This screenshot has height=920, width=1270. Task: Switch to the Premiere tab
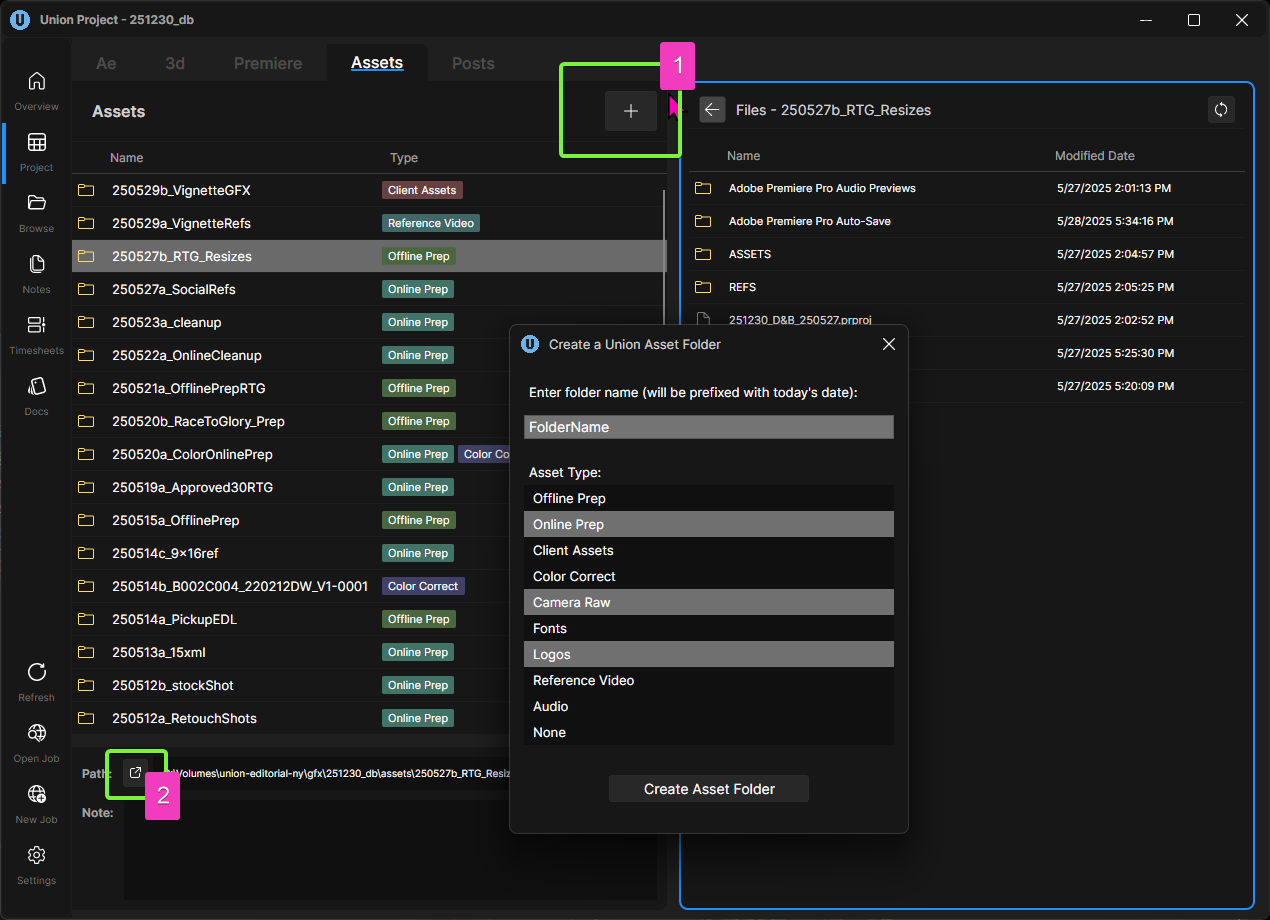268,63
